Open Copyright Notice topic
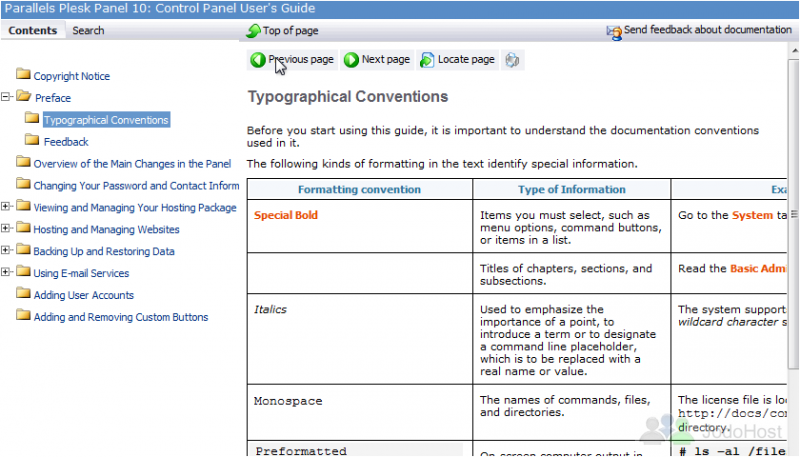 pyautogui.click(x=71, y=76)
